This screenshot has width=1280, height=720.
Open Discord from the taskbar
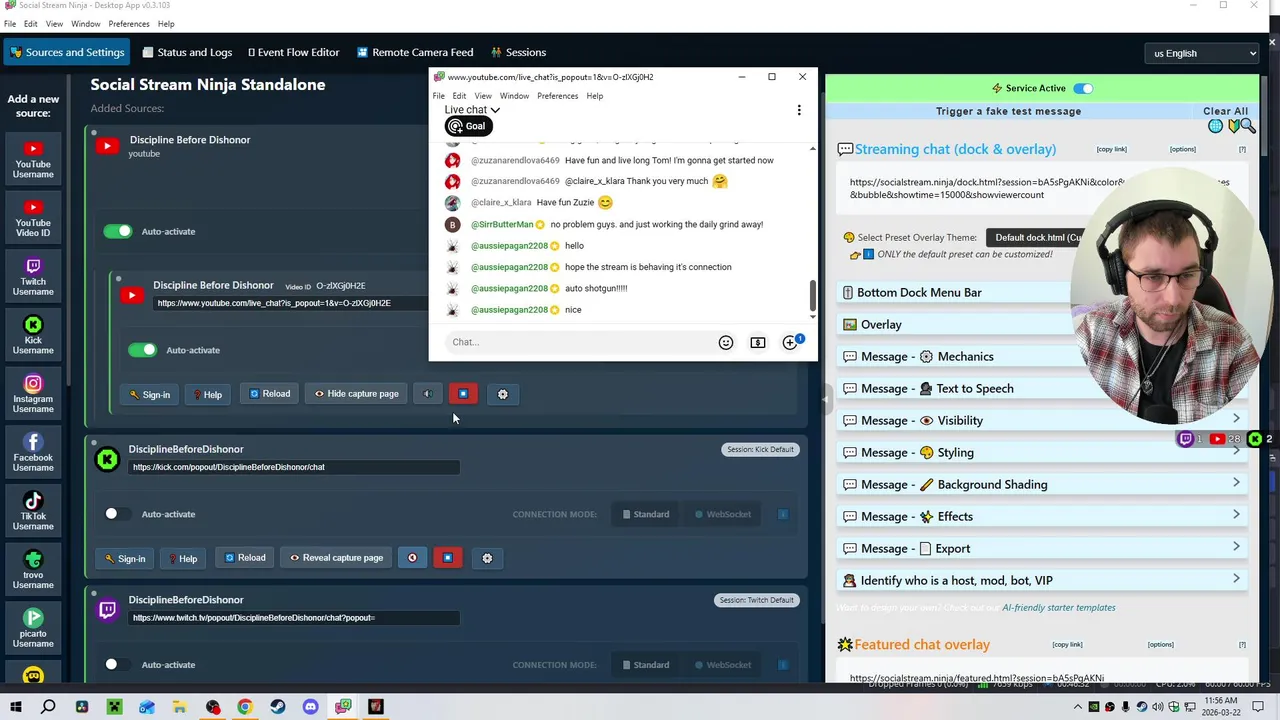pyautogui.click(x=310, y=707)
